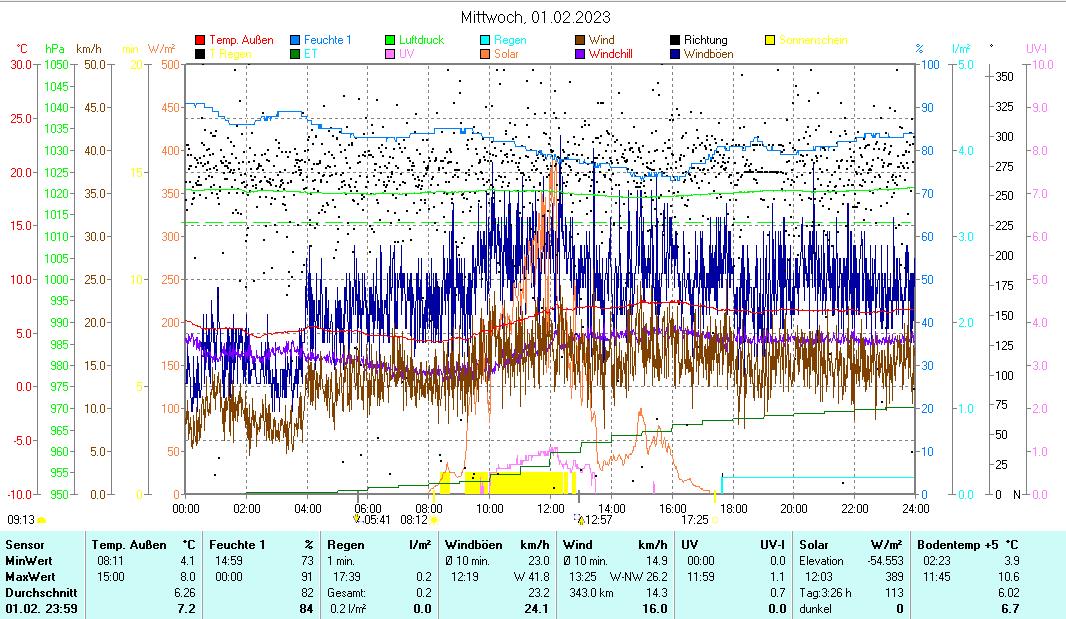Click the purple Windchill legend swatch
The width and height of the screenshot is (1066, 619).
pos(580,54)
